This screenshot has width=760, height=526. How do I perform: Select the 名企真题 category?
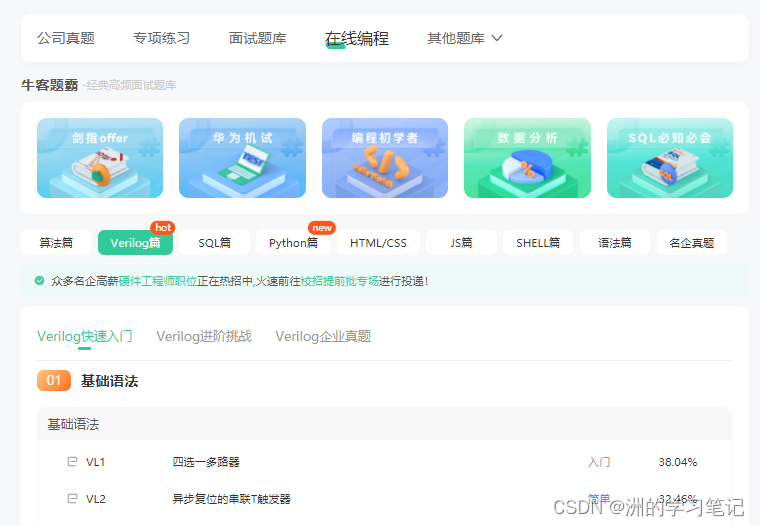click(692, 242)
